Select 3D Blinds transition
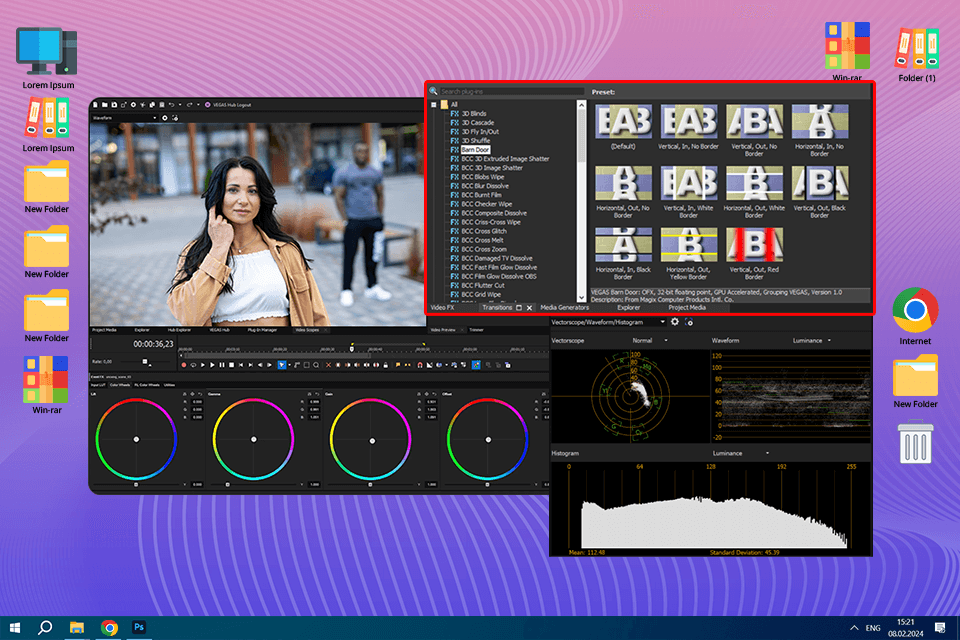The height and width of the screenshot is (640, 960). (473, 113)
